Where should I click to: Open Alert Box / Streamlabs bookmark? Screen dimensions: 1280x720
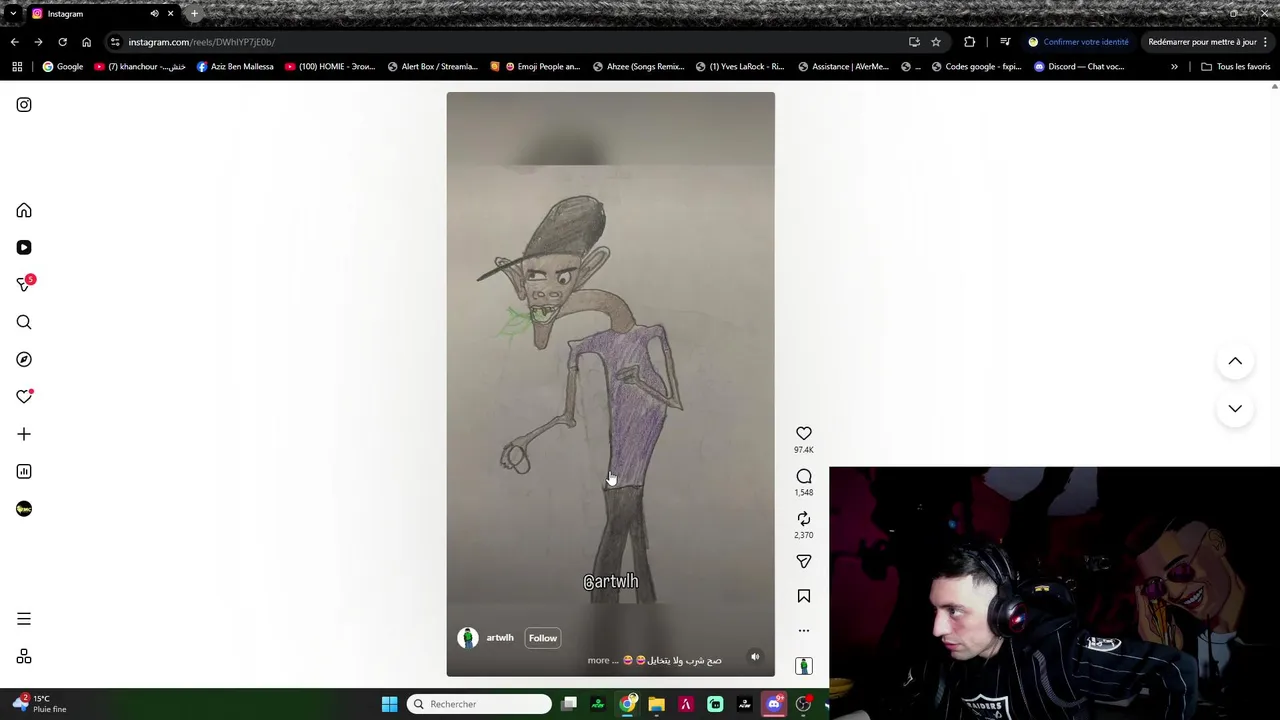tap(432, 67)
